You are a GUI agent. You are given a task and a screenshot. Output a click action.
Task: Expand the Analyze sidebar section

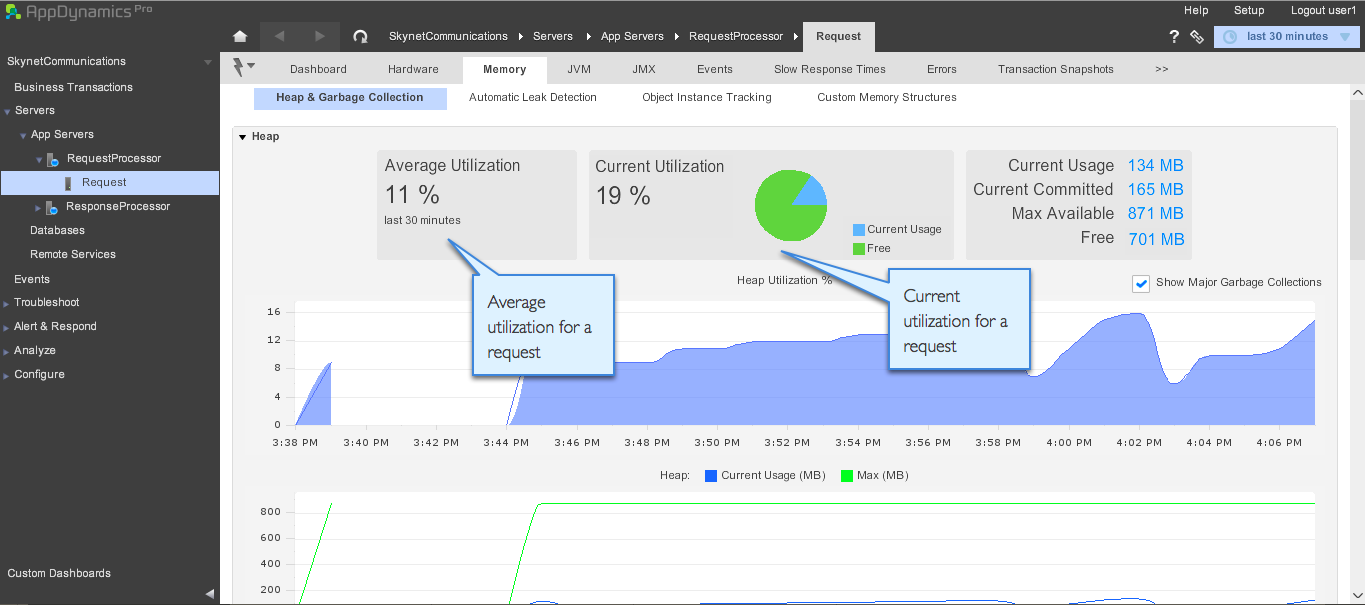click(7, 351)
